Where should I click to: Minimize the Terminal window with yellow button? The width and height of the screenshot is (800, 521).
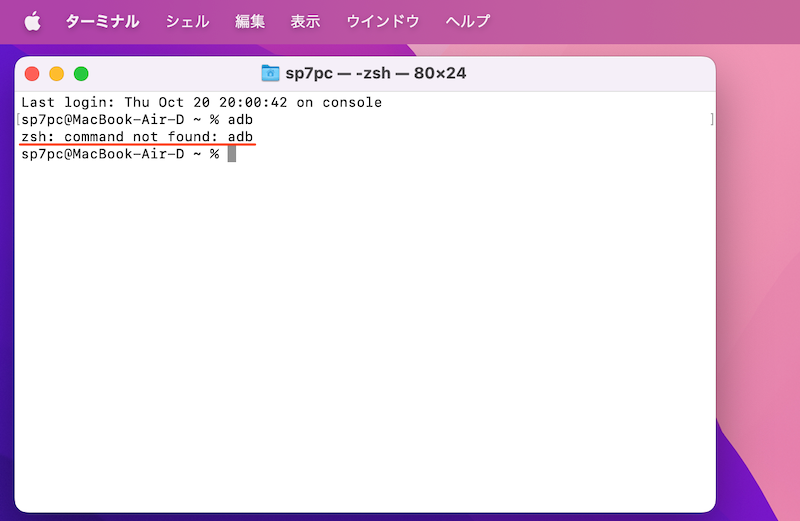[56, 73]
